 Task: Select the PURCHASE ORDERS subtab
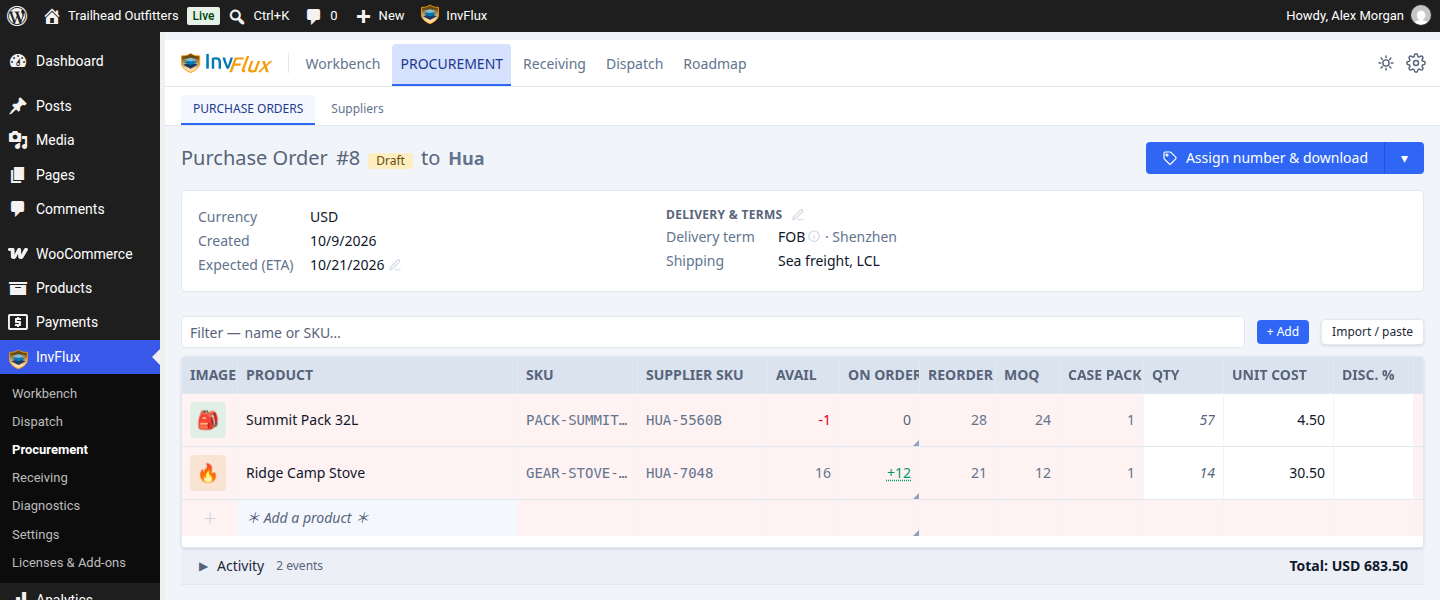click(x=248, y=109)
